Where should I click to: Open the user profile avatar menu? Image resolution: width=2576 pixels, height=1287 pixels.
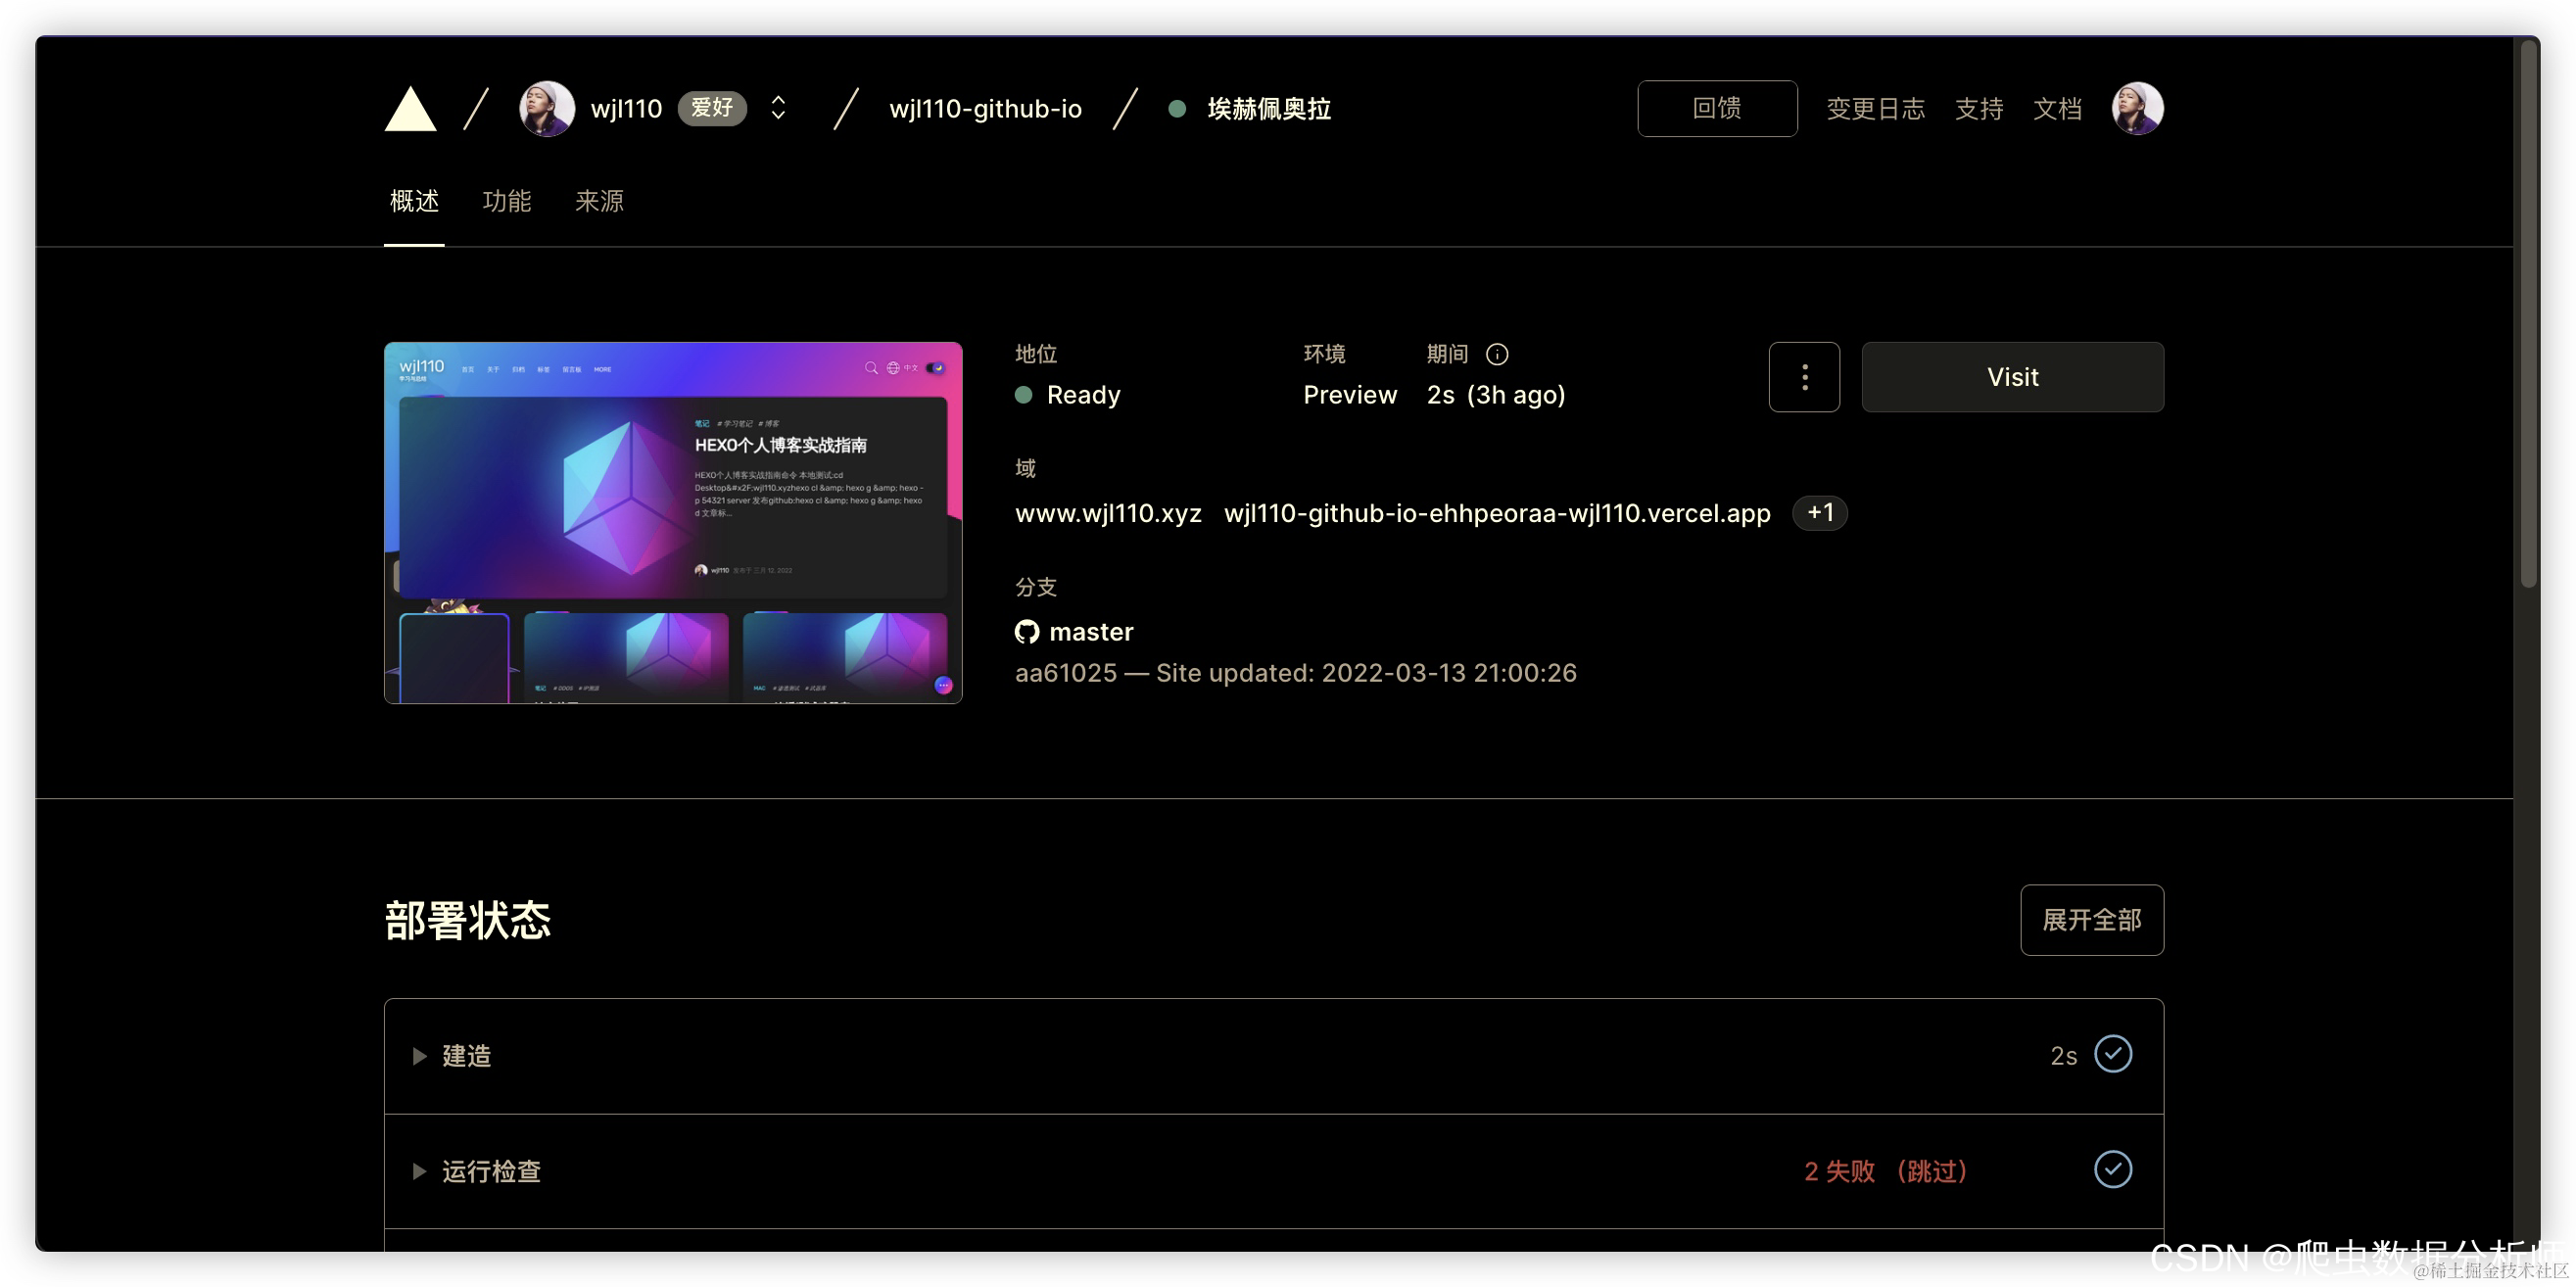pyautogui.click(x=2136, y=108)
